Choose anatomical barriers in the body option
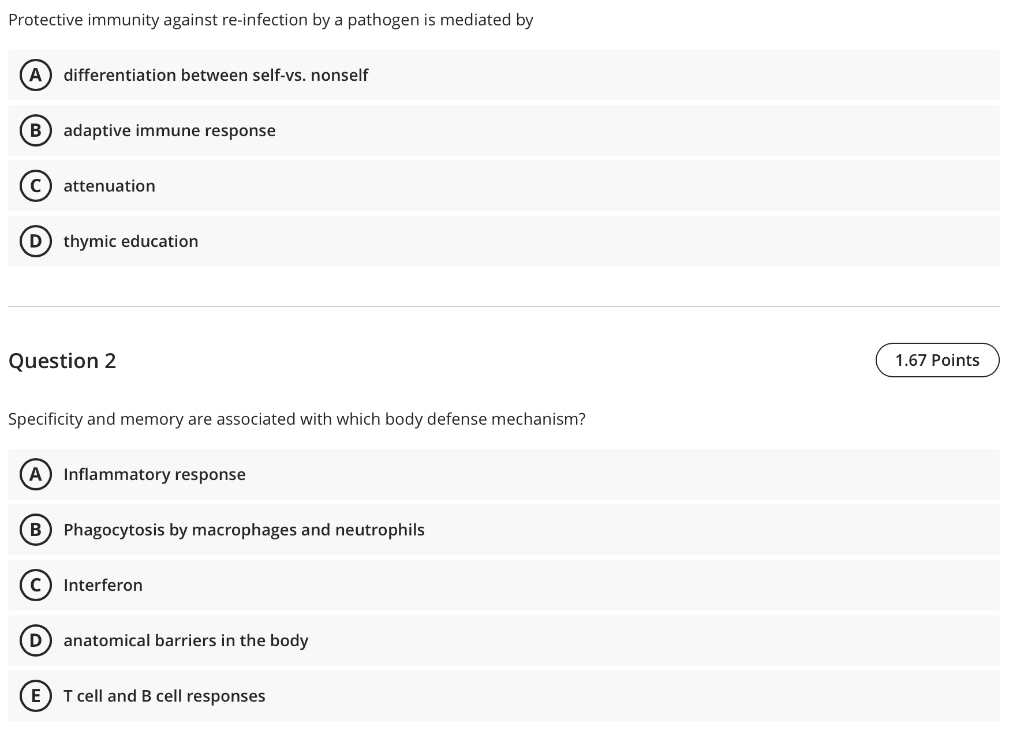The image size is (1024, 742). tap(186, 640)
